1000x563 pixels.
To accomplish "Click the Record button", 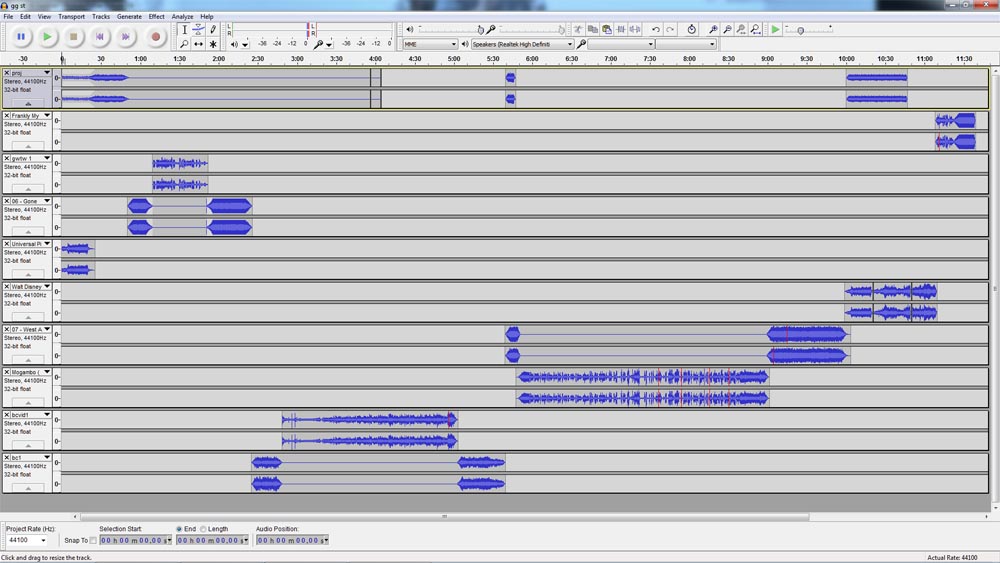I will pyautogui.click(x=155, y=37).
